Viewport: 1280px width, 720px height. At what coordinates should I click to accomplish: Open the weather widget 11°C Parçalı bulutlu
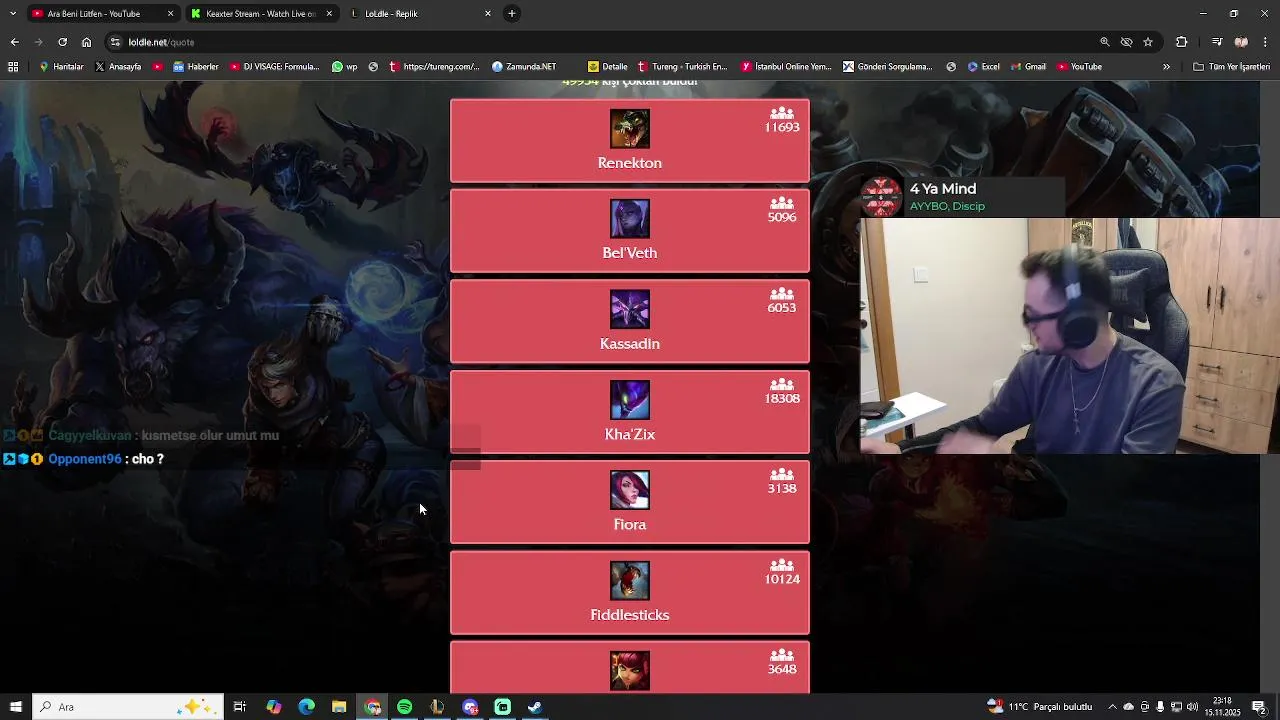(x=1040, y=707)
